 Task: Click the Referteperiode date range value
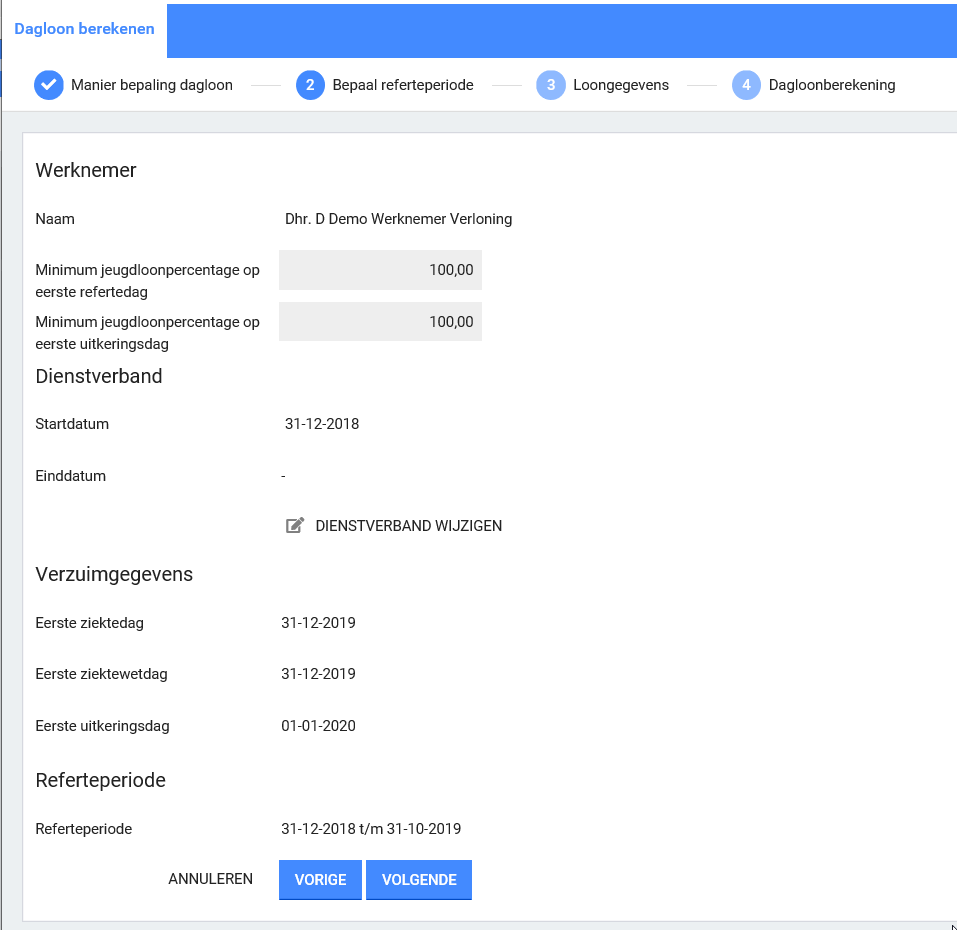pos(371,829)
